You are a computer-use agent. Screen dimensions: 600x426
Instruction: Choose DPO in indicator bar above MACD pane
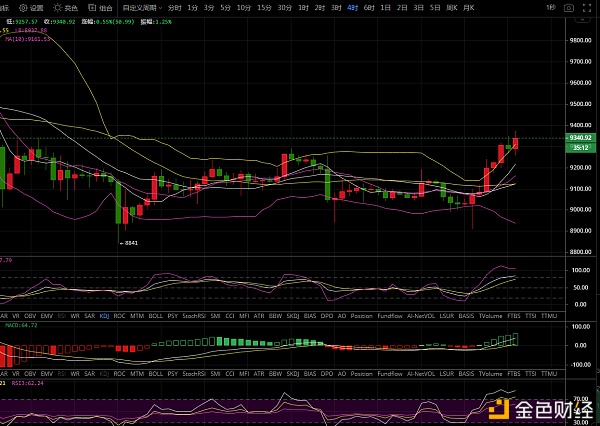click(327, 316)
